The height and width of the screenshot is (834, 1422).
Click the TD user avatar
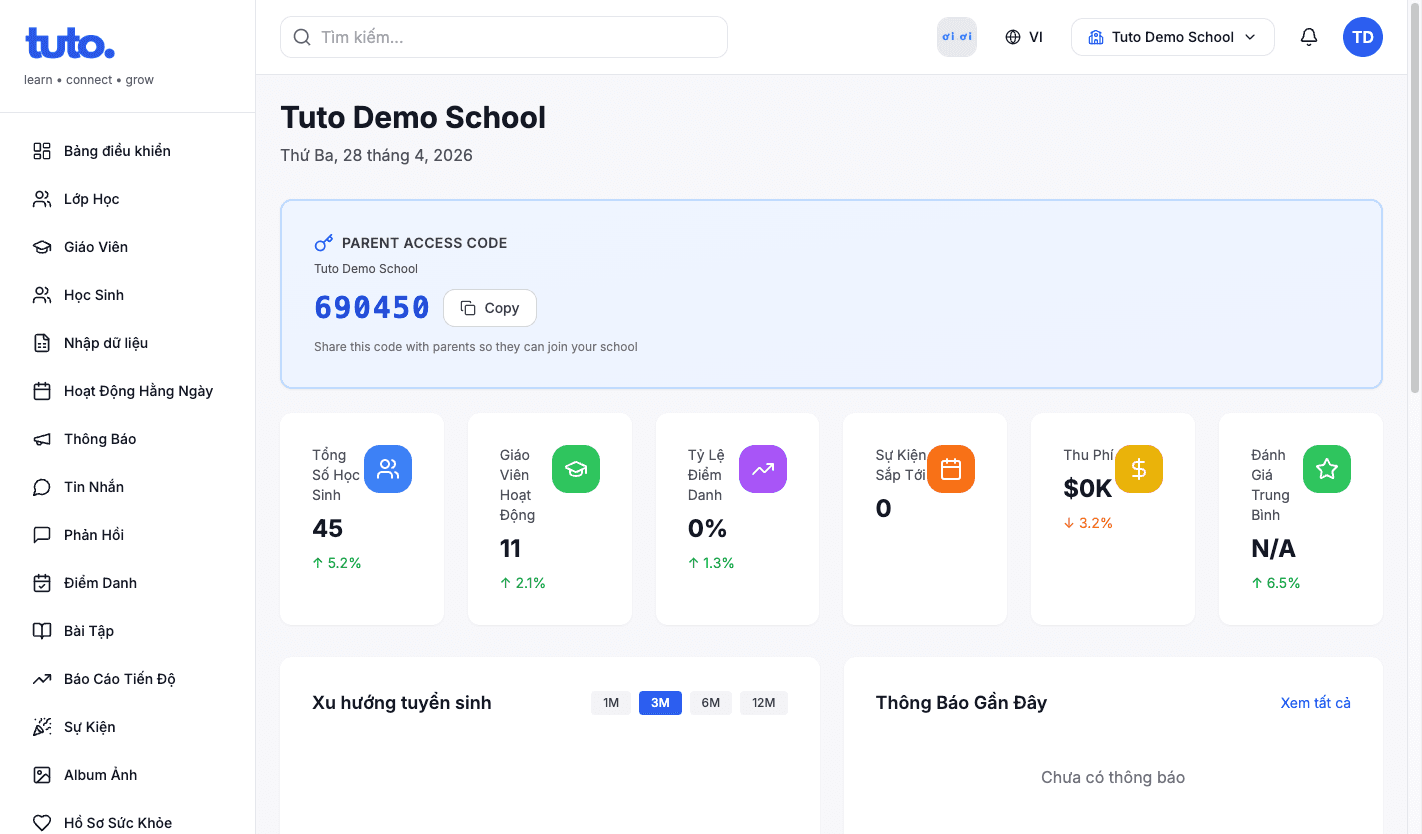[1363, 37]
